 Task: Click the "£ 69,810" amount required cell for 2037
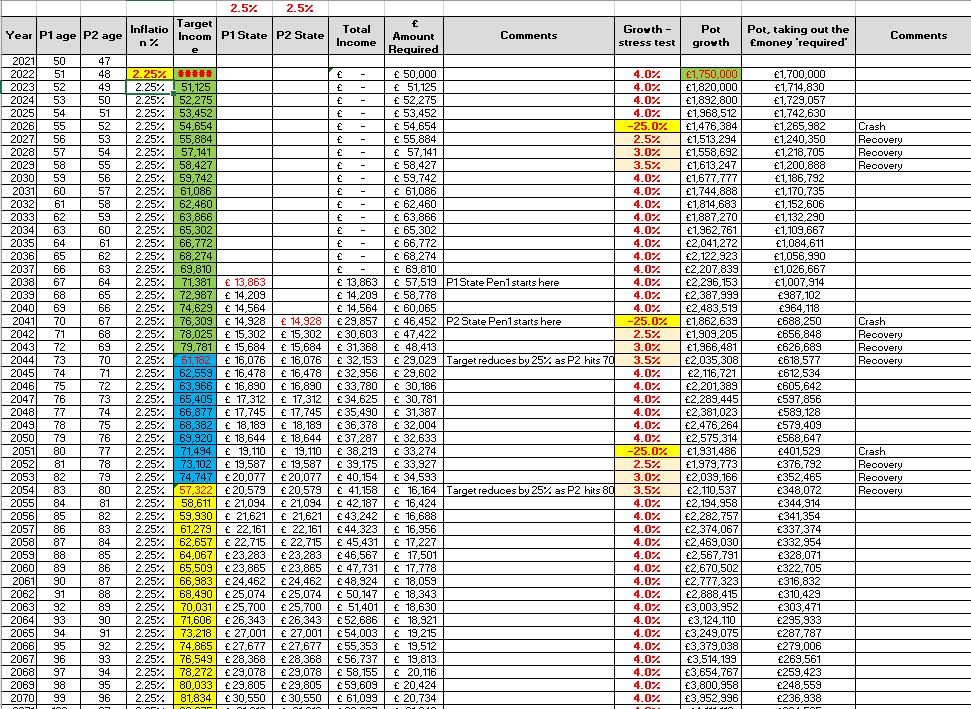coord(414,269)
